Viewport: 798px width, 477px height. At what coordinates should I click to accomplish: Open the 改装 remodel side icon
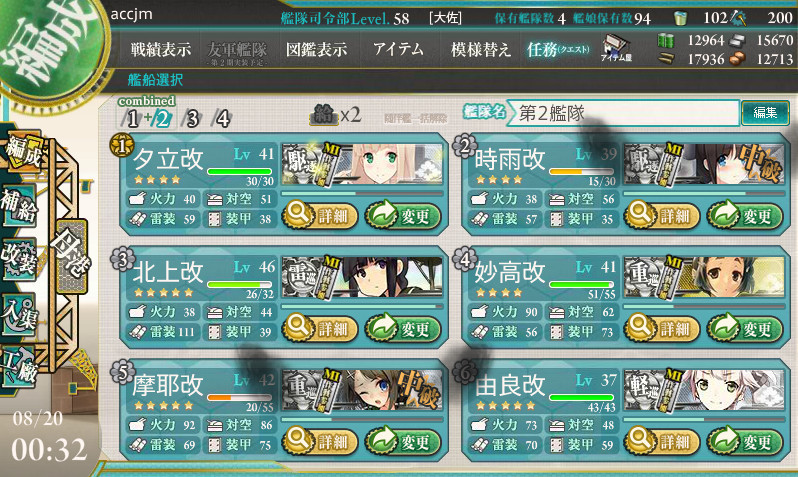(19, 259)
